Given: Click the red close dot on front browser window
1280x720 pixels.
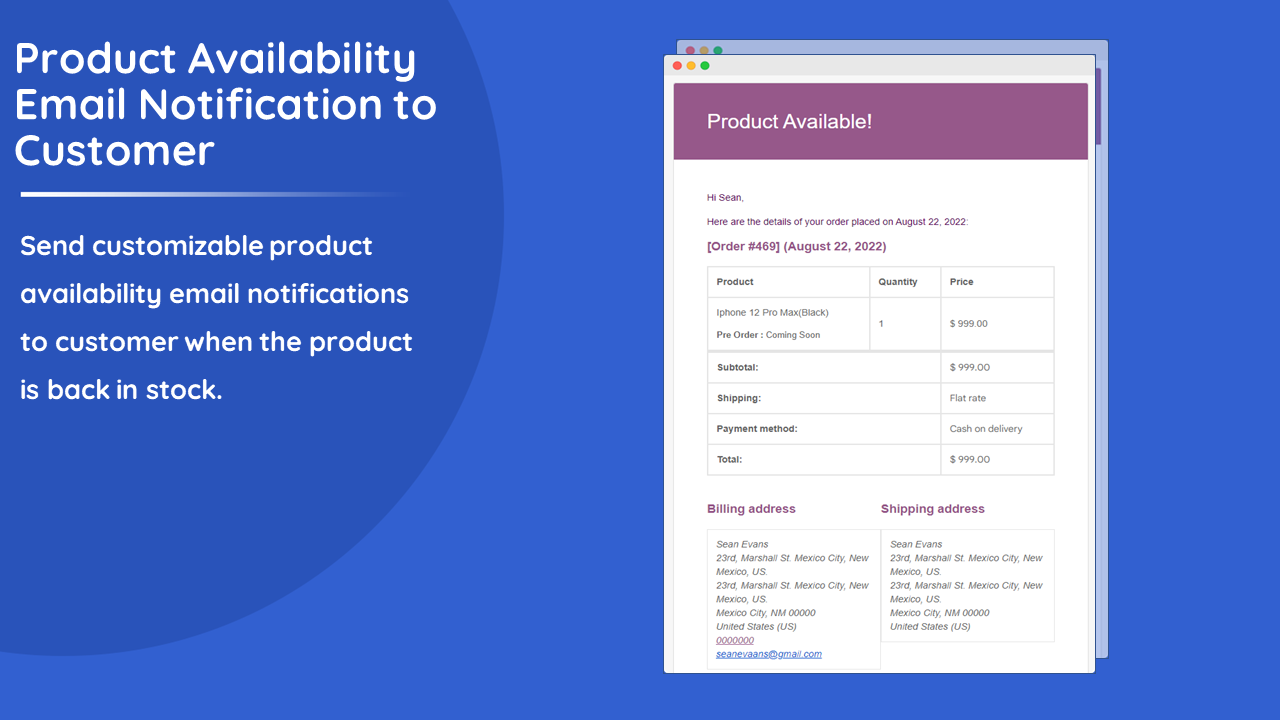Looking at the screenshot, I should pos(678,65).
